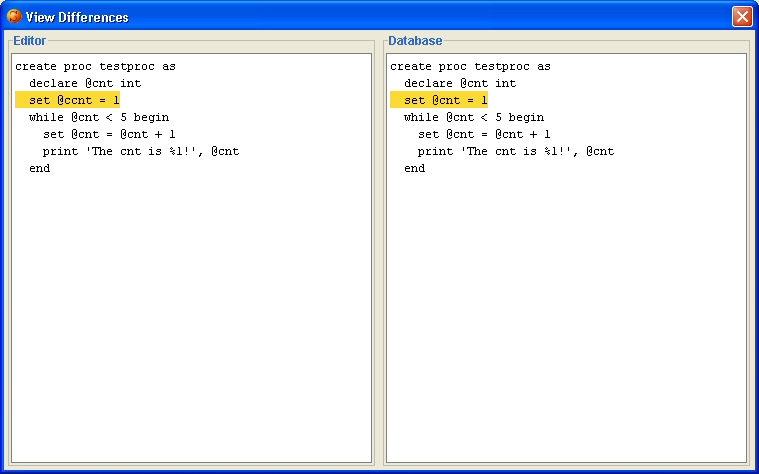Click 'create proc testproc as' in Database pane
This screenshot has width=759, height=474.
pyautogui.click(x=470, y=66)
